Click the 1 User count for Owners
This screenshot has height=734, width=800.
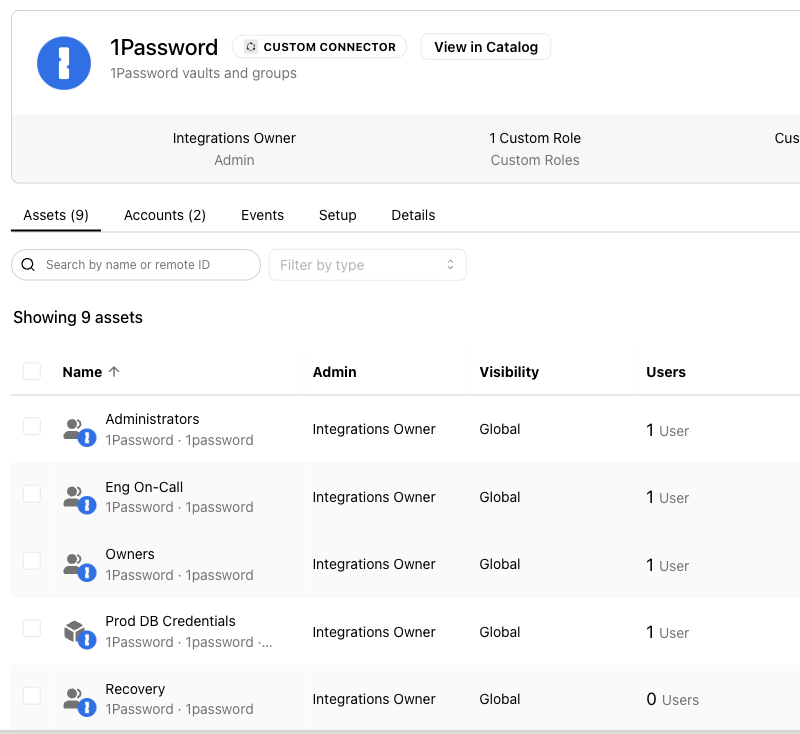click(x=667, y=565)
